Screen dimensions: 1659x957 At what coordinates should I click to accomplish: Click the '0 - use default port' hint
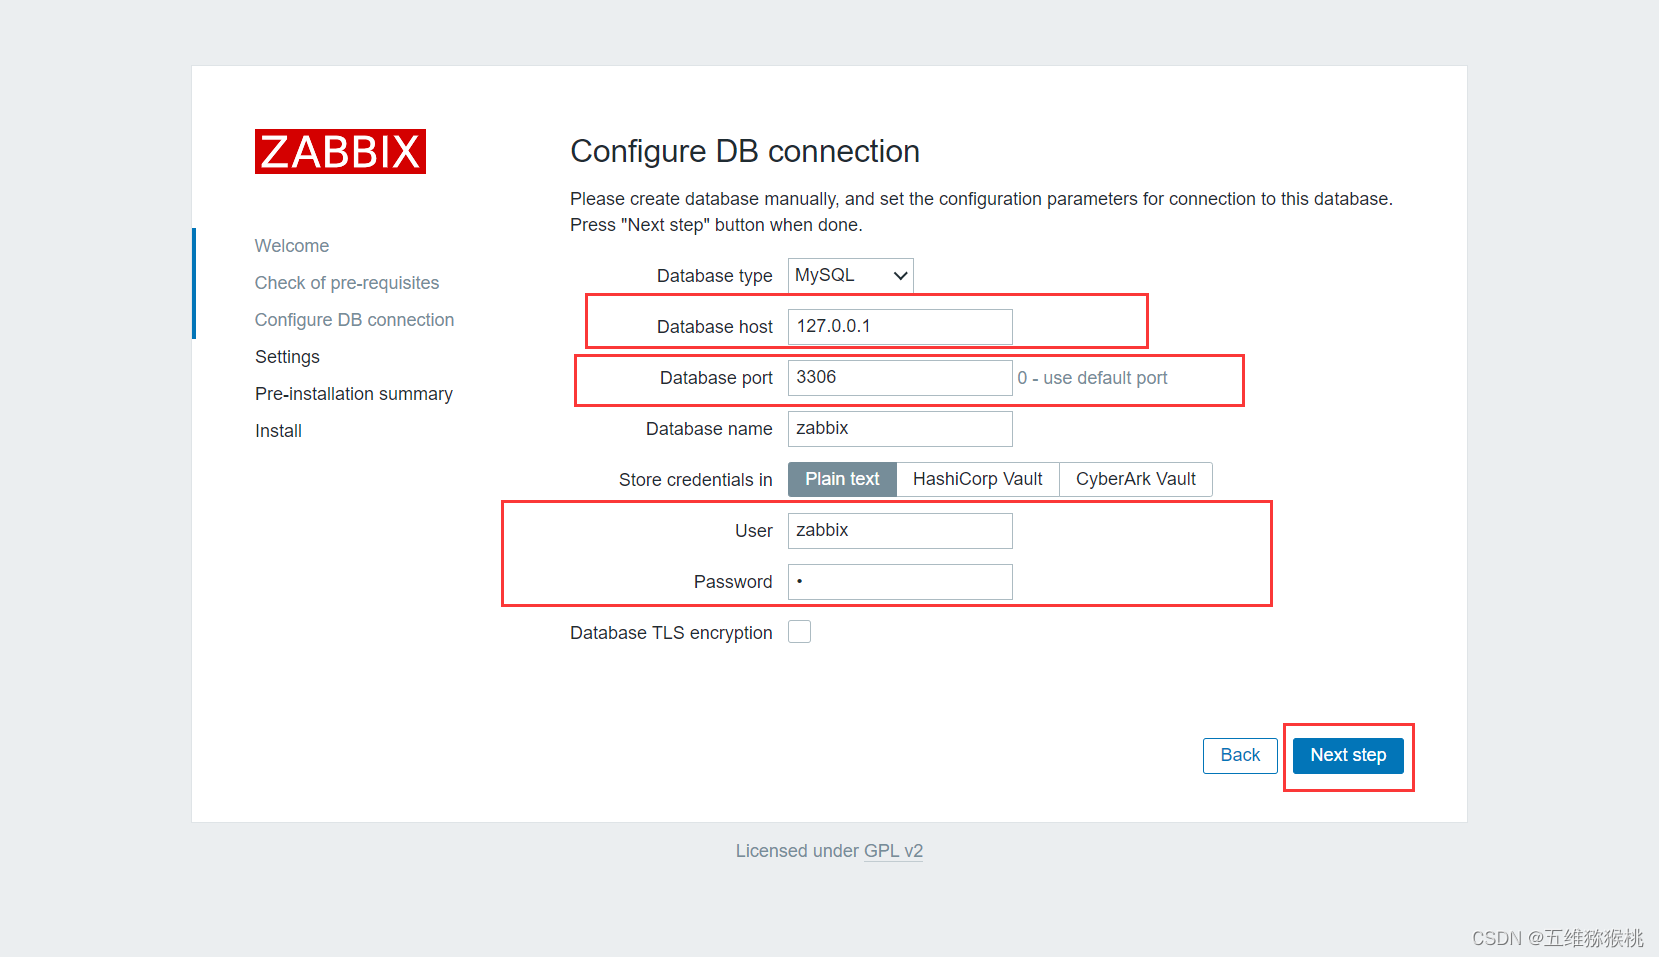(x=1092, y=378)
